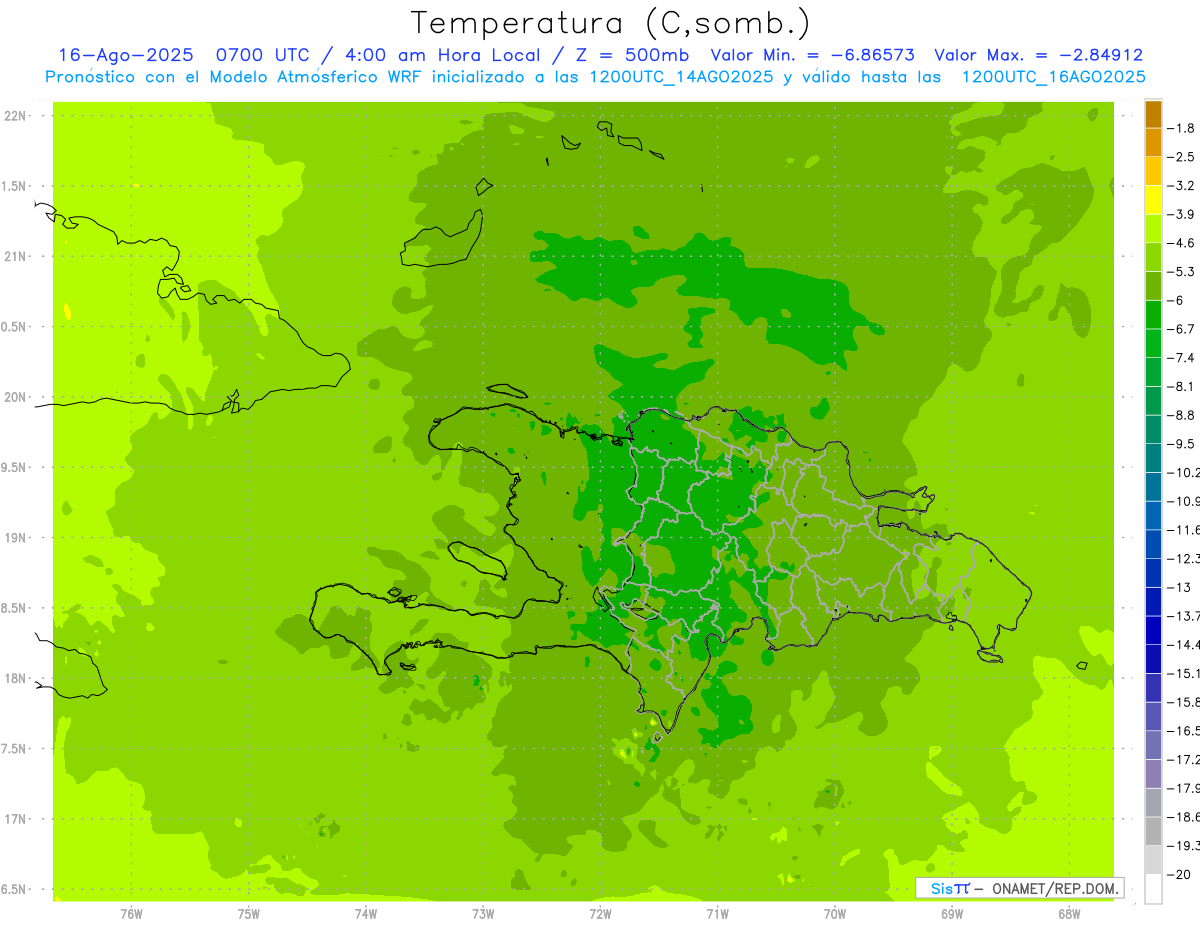
Task: Click the '9.5N' latitude axis label
Action: [15, 468]
